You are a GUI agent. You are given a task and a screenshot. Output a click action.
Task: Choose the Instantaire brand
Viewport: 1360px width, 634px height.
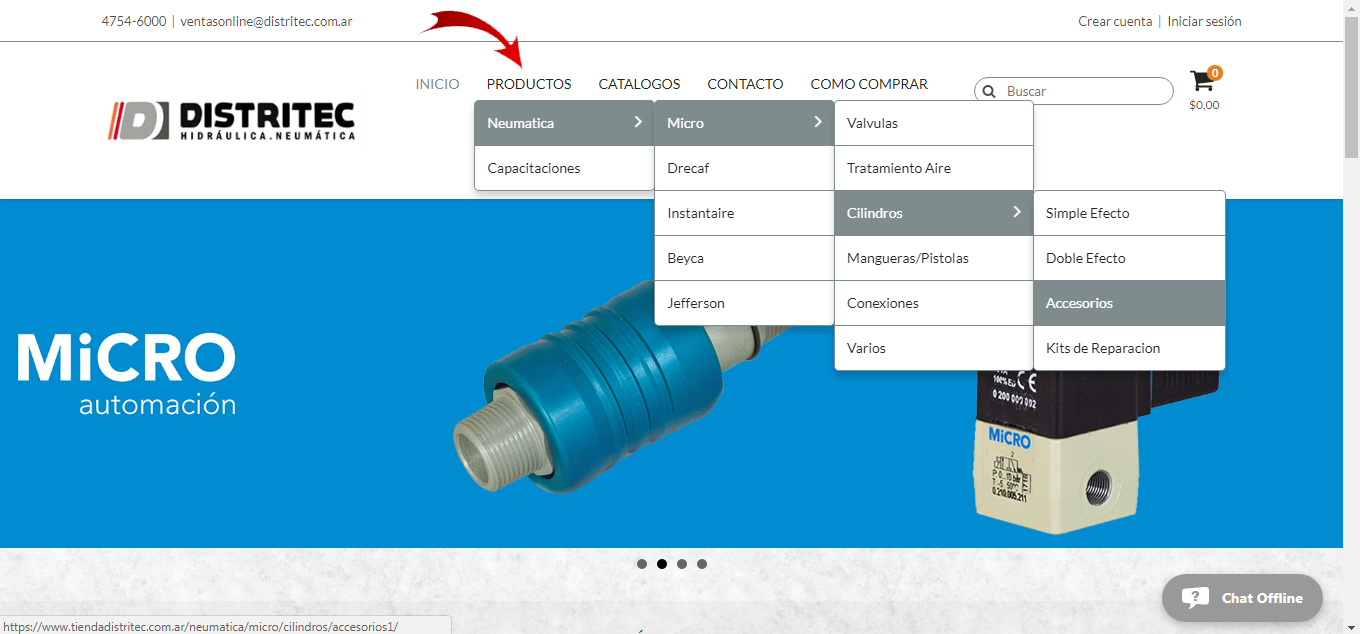744,213
